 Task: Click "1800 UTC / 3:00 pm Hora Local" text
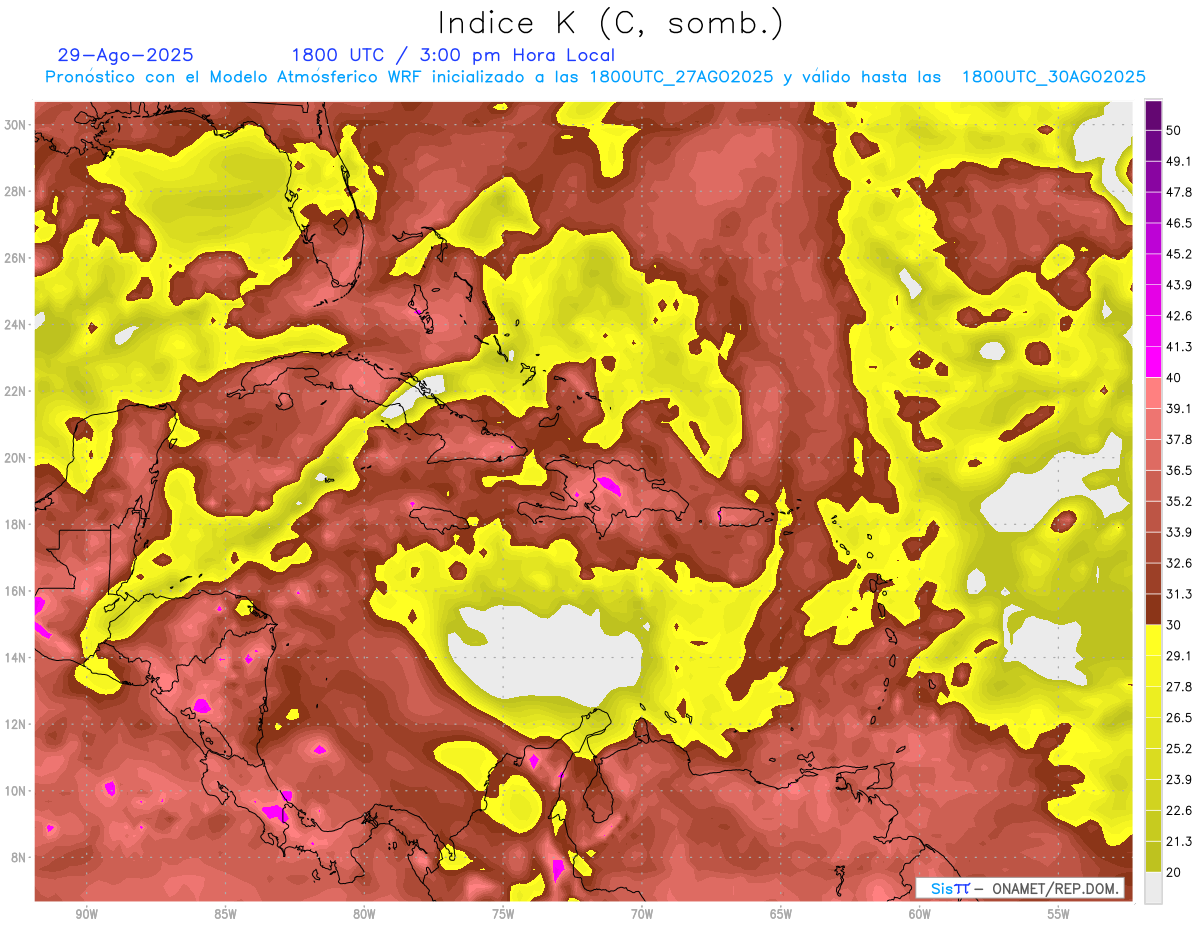(453, 55)
